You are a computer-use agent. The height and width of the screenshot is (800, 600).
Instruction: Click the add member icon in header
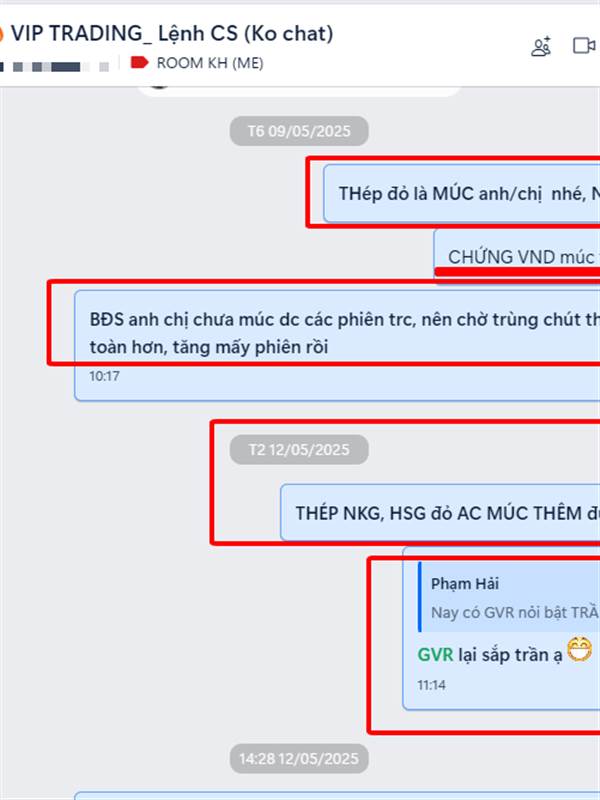click(x=541, y=46)
